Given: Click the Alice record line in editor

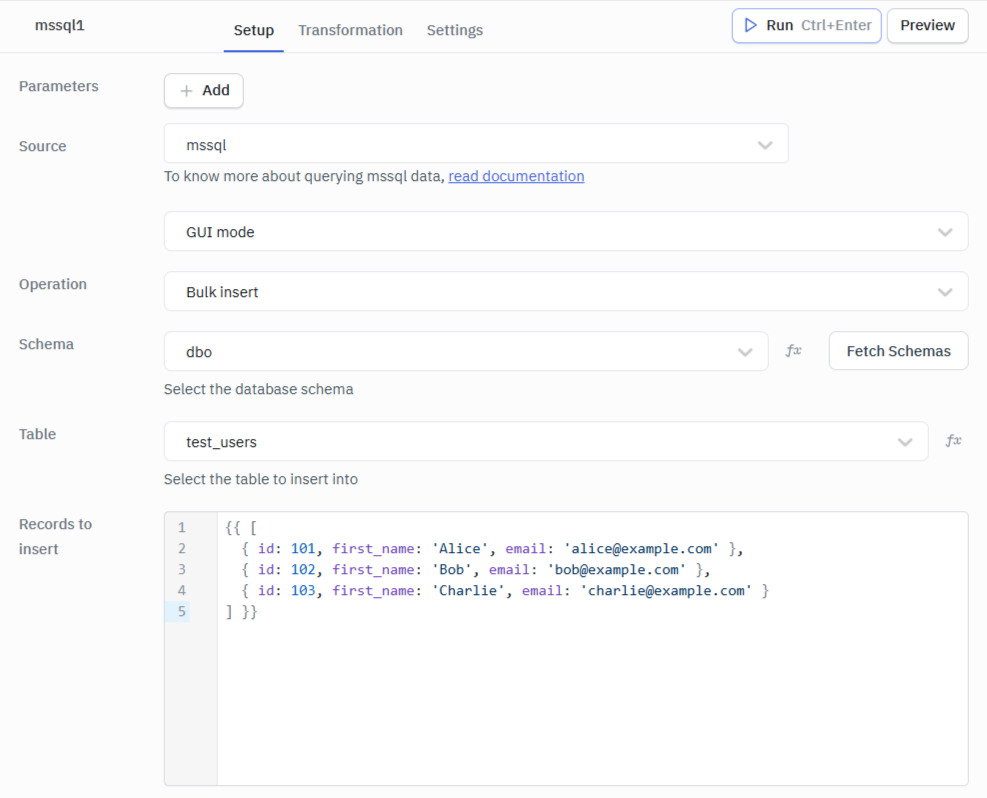Looking at the screenshot, I should (x=492, y=549).
